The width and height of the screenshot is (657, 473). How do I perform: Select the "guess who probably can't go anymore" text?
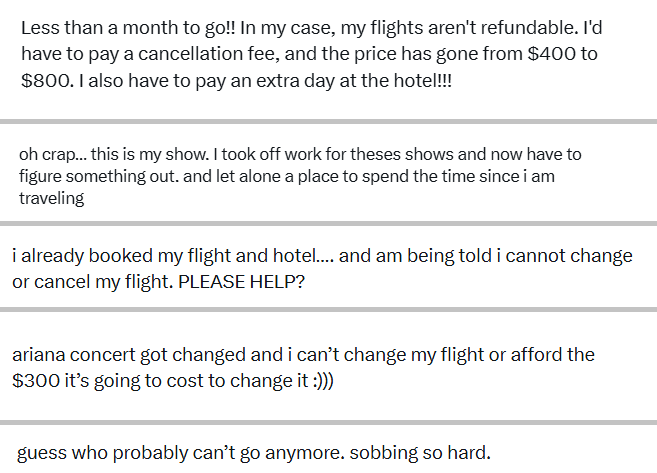tap(181, 452)
